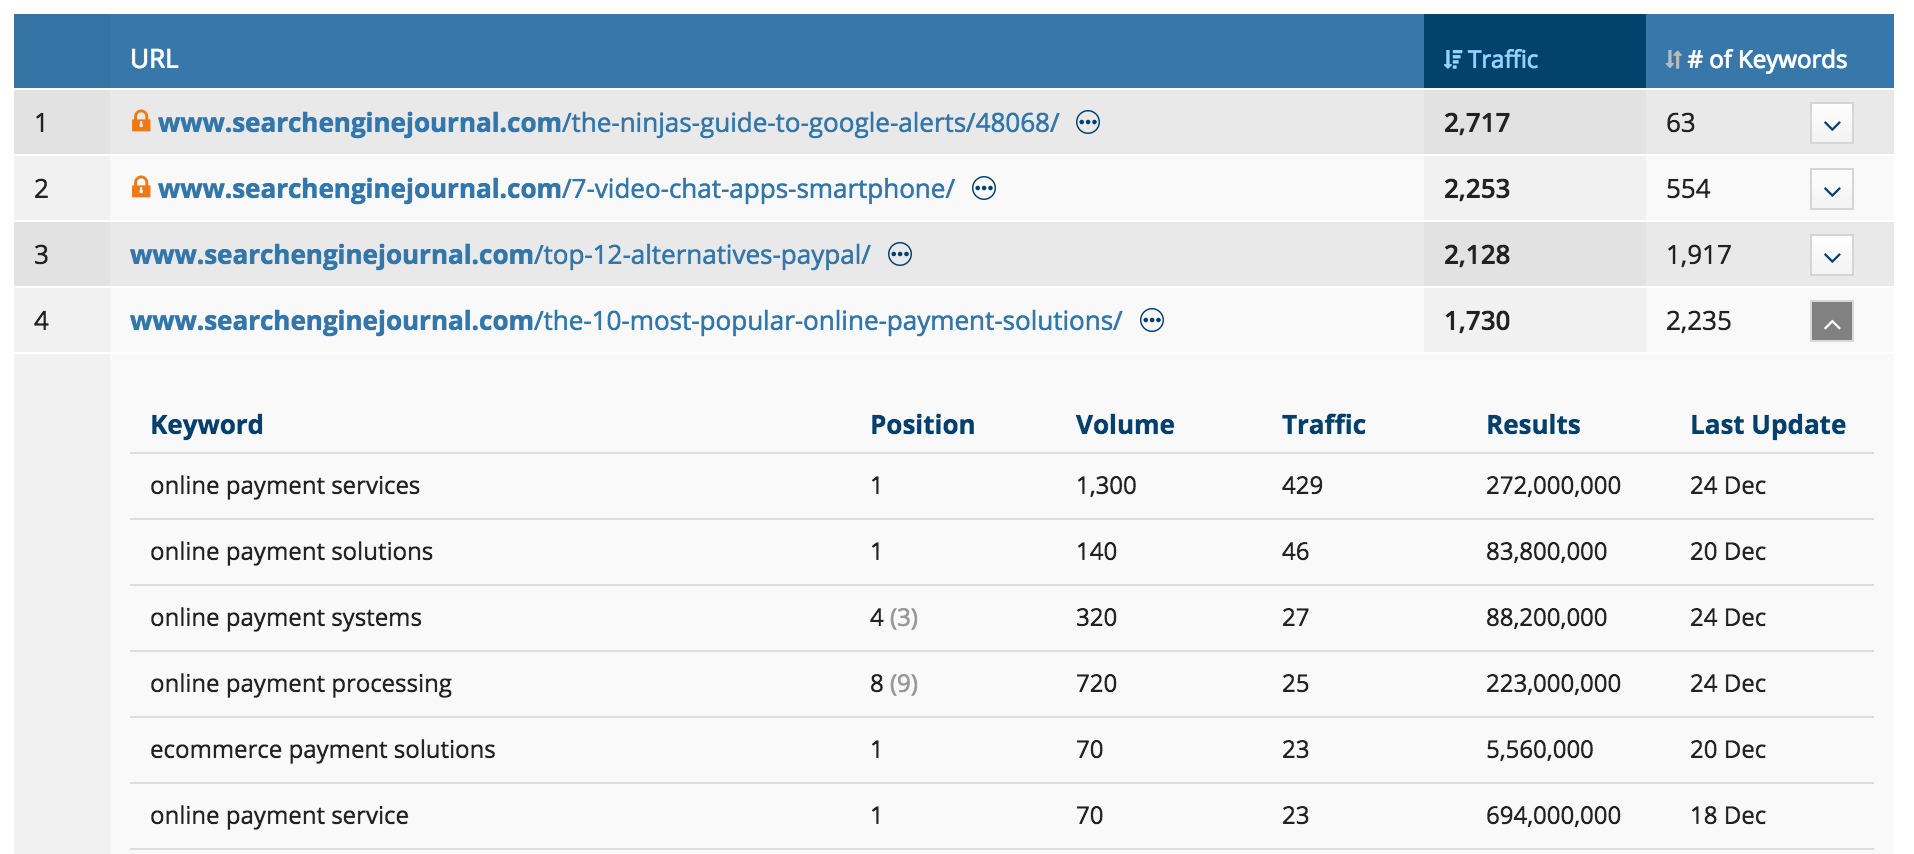This screenshot has width=1914, height=854.
Task: Click the Last Update column header
Action: [1768, 425]
